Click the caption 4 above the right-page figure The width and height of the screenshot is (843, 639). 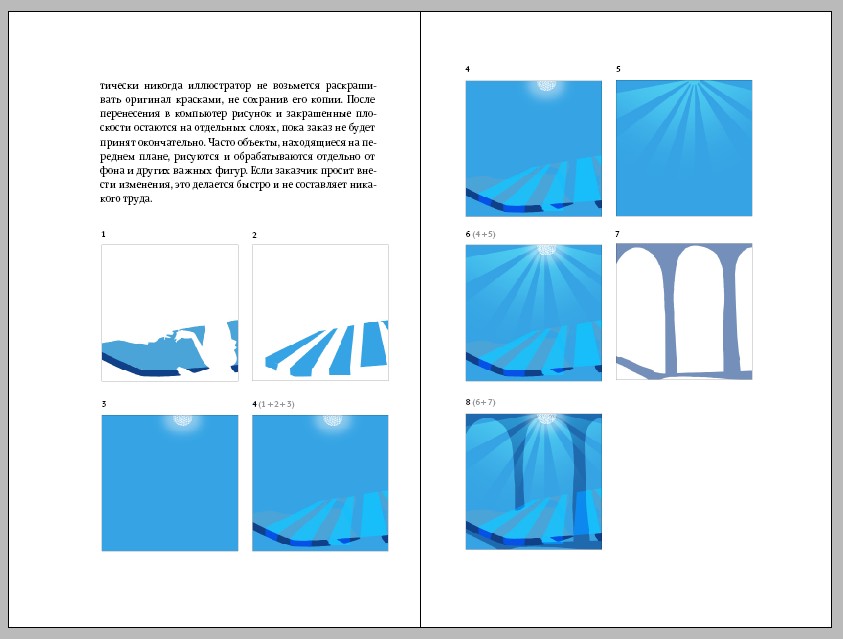tap(468, 69)
